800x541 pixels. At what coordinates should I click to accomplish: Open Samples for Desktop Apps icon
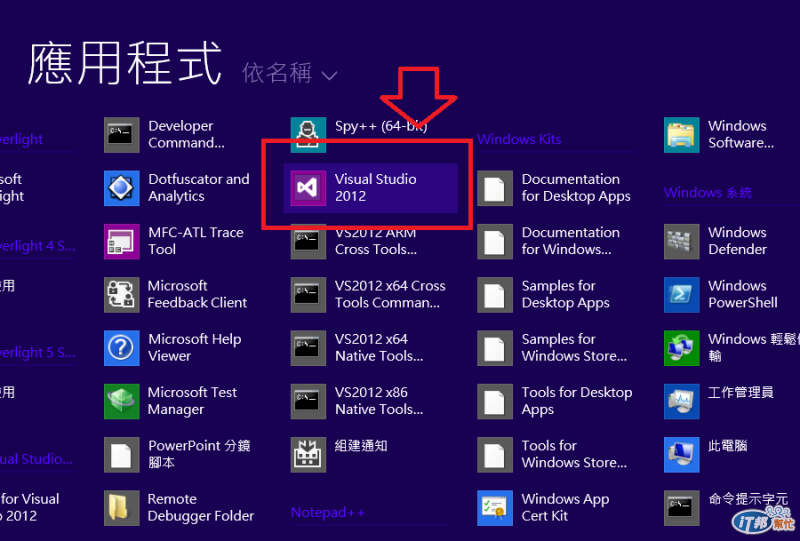(495, 294)
